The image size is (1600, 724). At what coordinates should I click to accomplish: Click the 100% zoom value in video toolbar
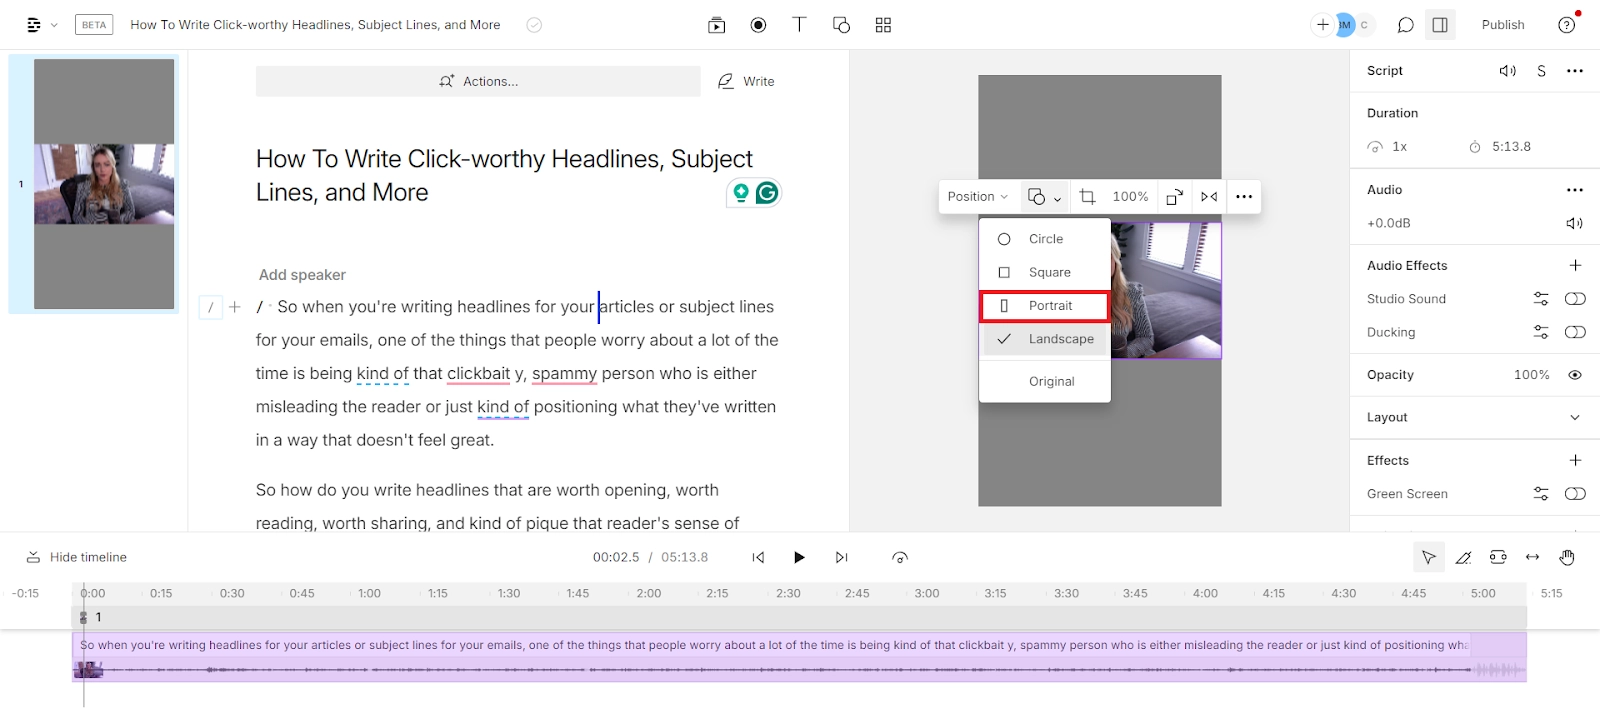[1130, 197]
